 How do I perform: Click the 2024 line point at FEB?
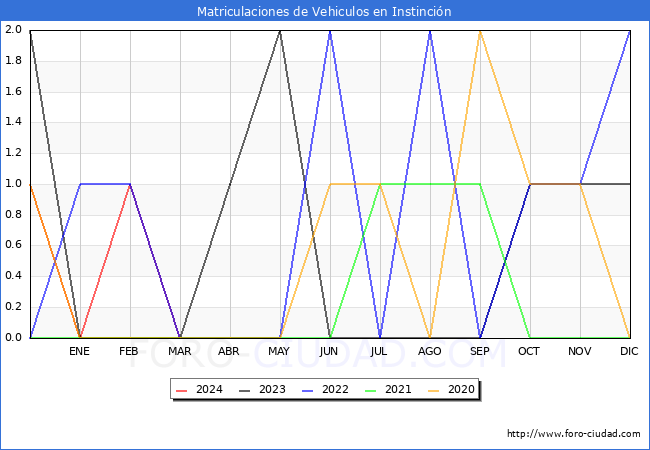coord(130,184)
